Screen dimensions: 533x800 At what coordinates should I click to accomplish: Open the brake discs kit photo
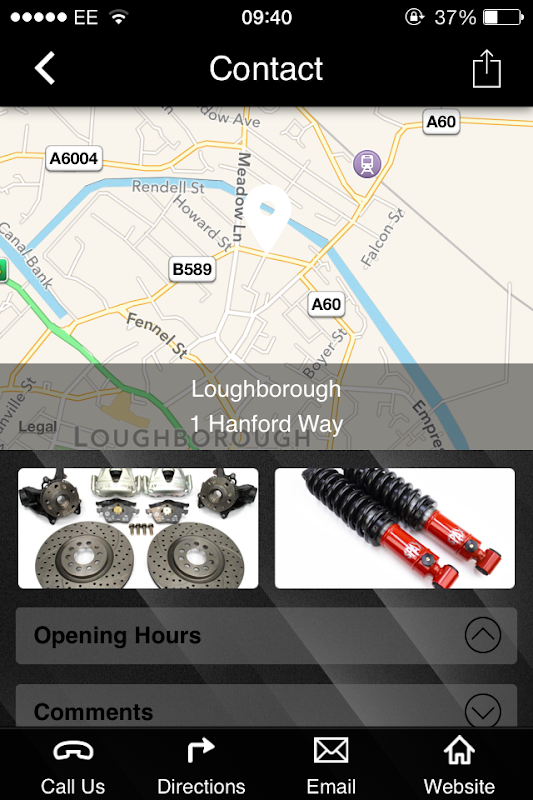click(138, 528)
